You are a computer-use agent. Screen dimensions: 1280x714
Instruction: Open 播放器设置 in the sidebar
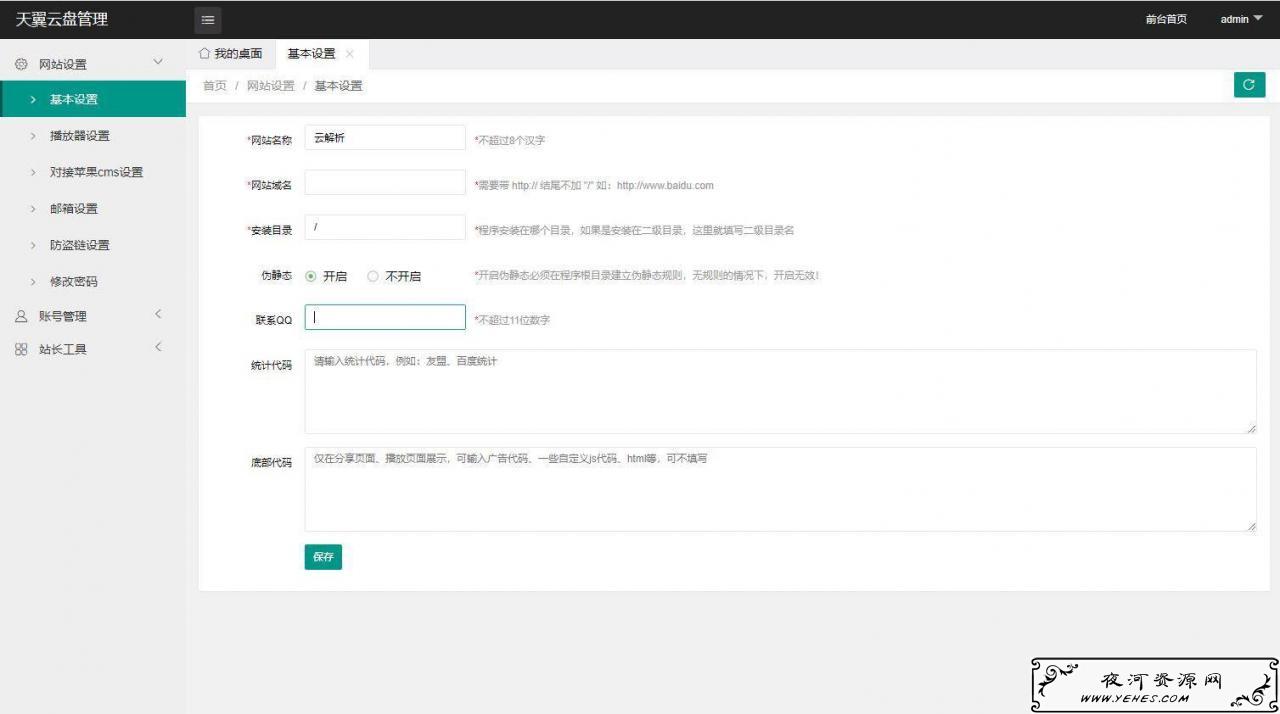click(x=93, y=136)
